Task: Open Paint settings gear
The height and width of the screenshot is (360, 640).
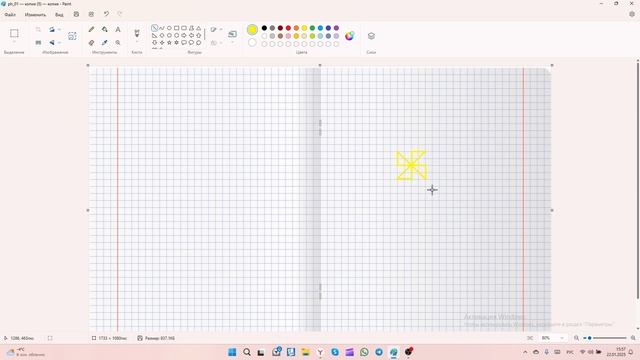Action: tap(632, 14)
